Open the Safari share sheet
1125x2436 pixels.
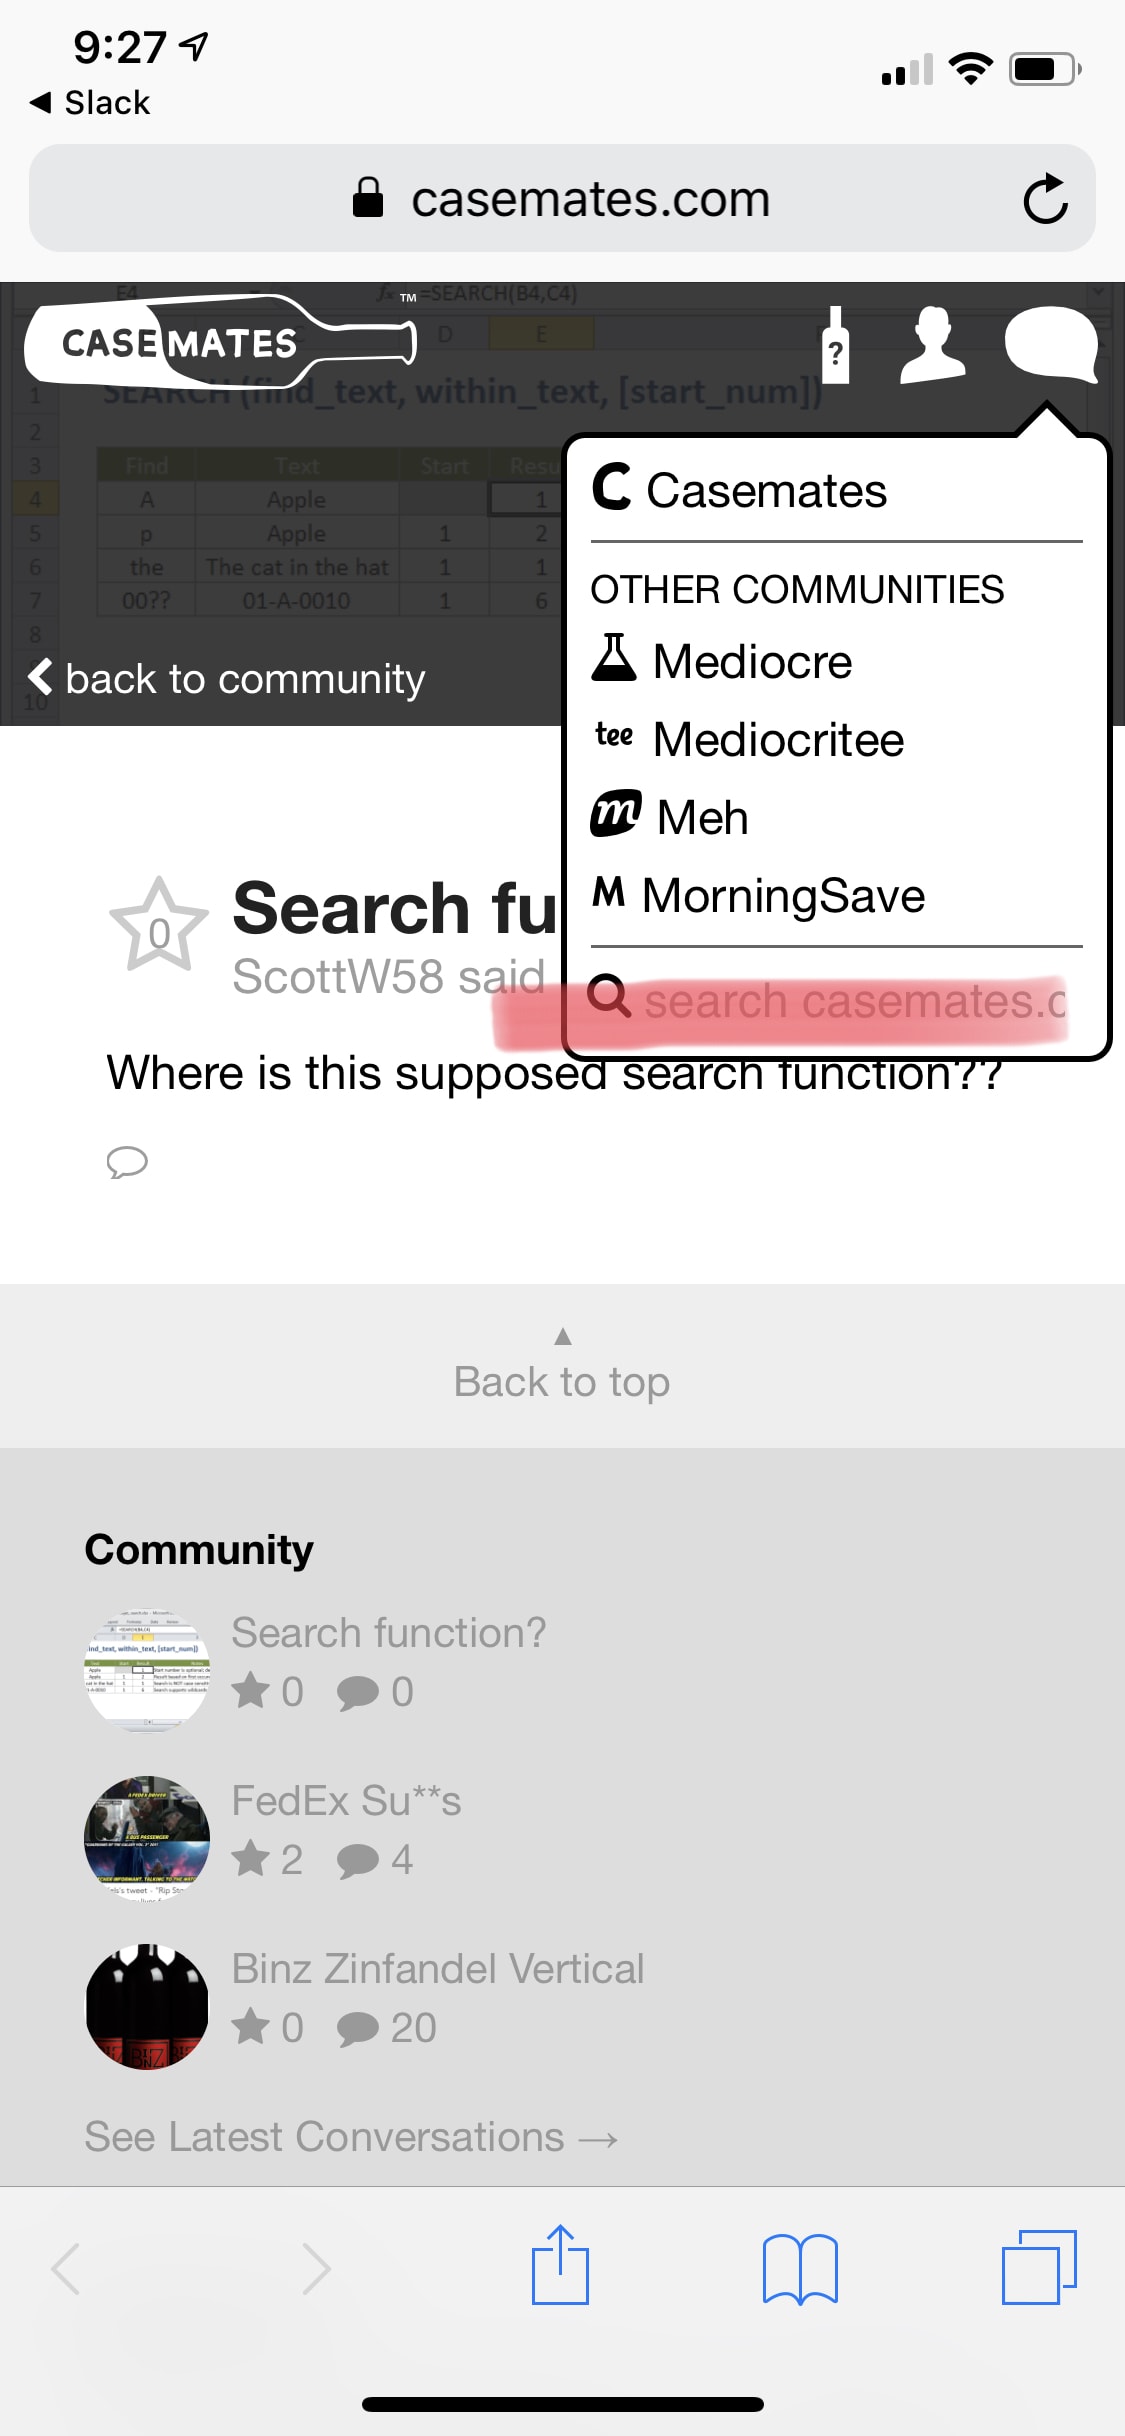point(560,2266)
